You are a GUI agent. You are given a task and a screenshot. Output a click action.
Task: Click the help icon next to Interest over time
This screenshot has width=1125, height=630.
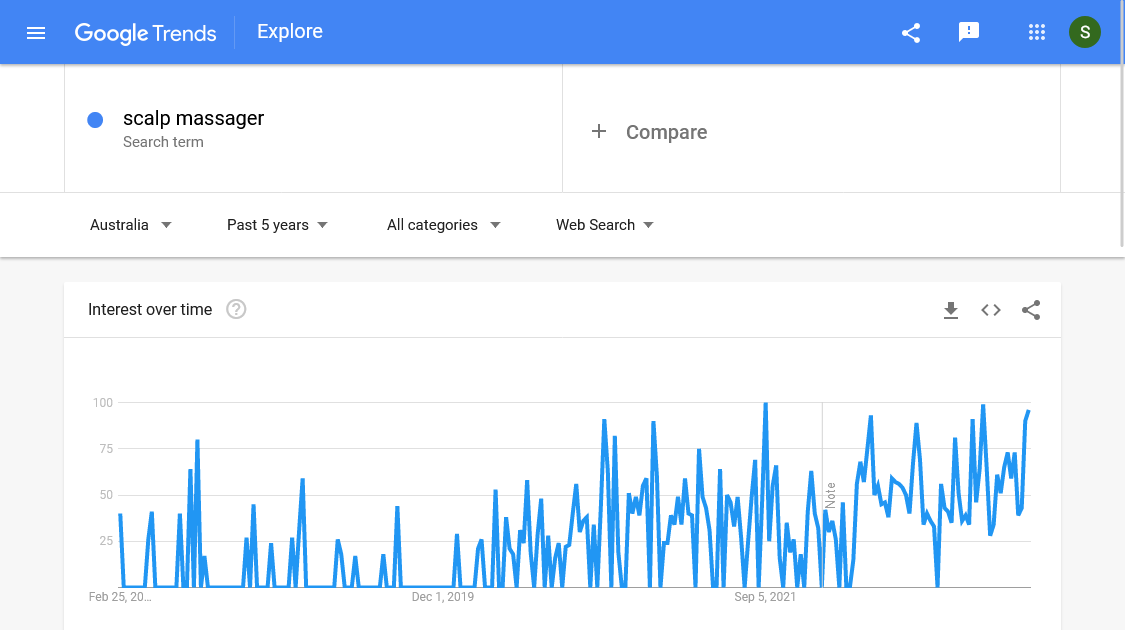coord(235,309)
